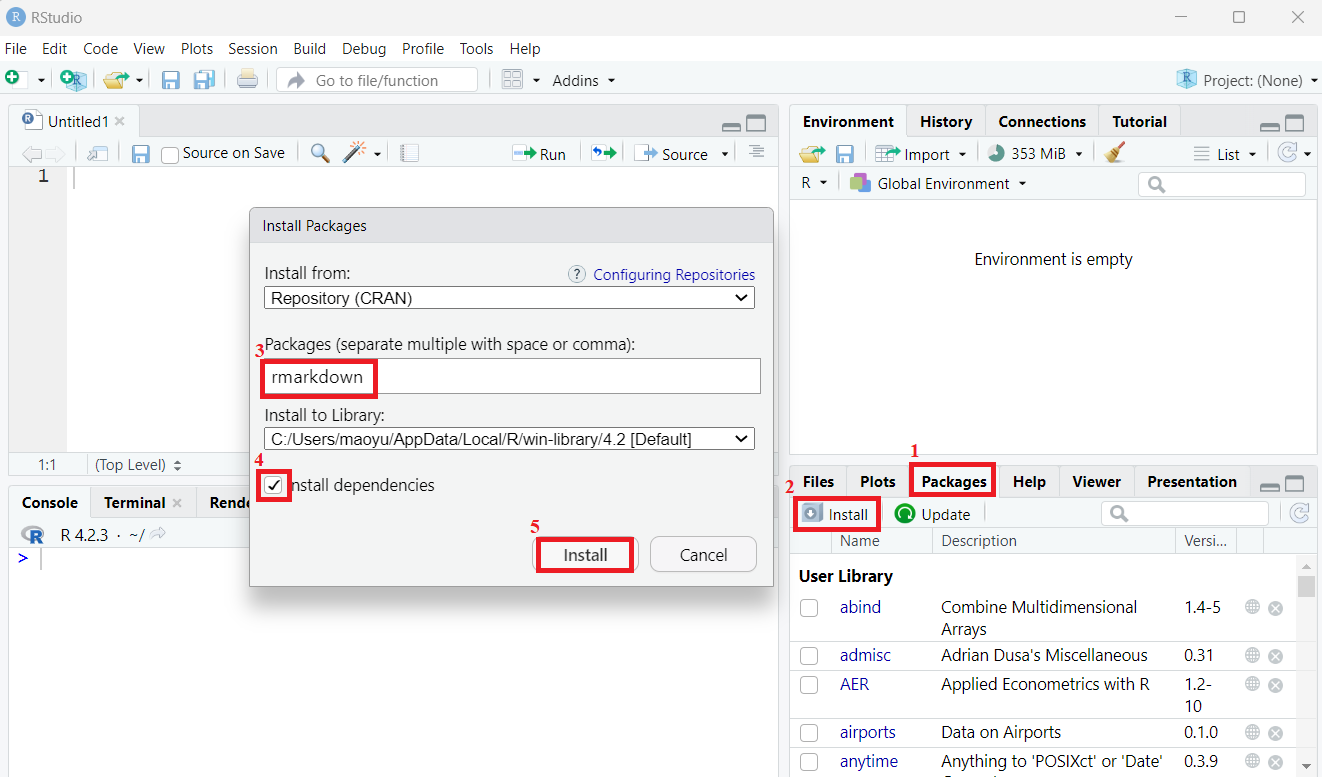Viewport: 1322px width, 777px height.
Task: Click the code tools magic wand icon
Action: click(354, 153)
